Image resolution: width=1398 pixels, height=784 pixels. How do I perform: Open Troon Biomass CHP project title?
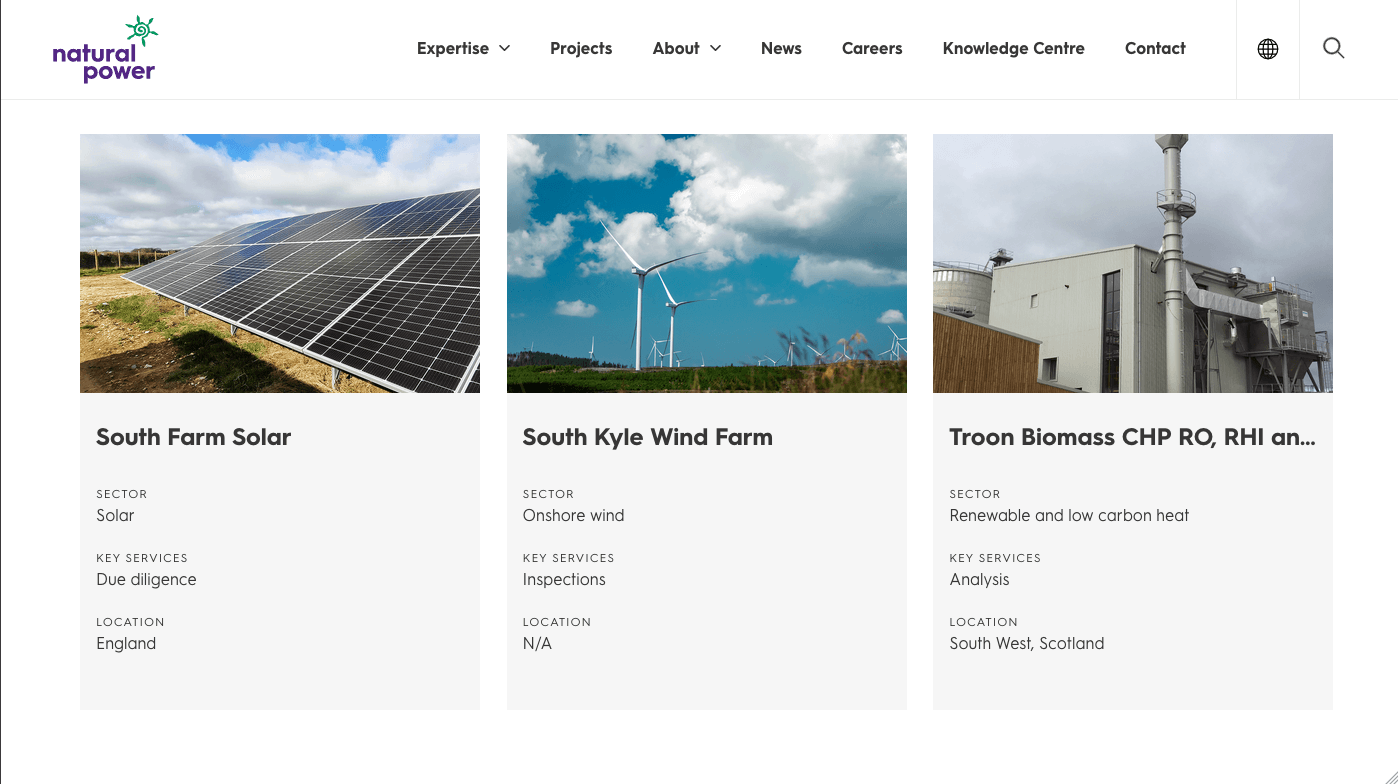[1132, 437]
